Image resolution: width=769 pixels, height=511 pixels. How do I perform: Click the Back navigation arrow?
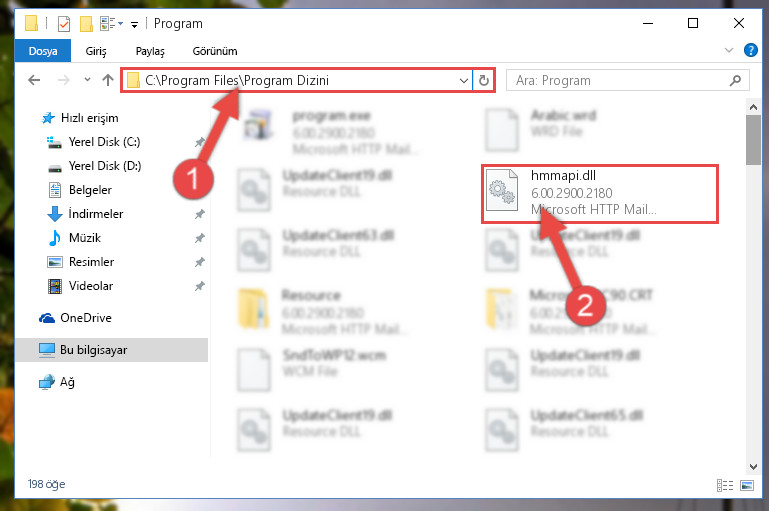(x=34, y=80)
